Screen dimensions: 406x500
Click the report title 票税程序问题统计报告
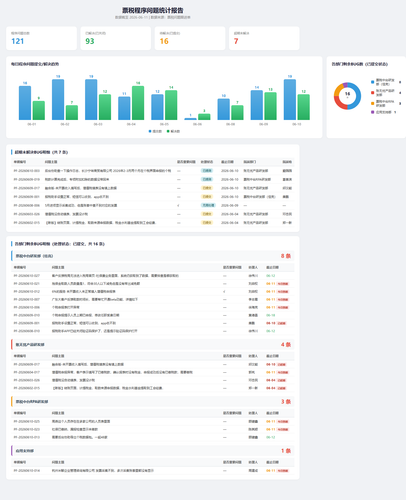pyautogui.click(x=153, y=10)
